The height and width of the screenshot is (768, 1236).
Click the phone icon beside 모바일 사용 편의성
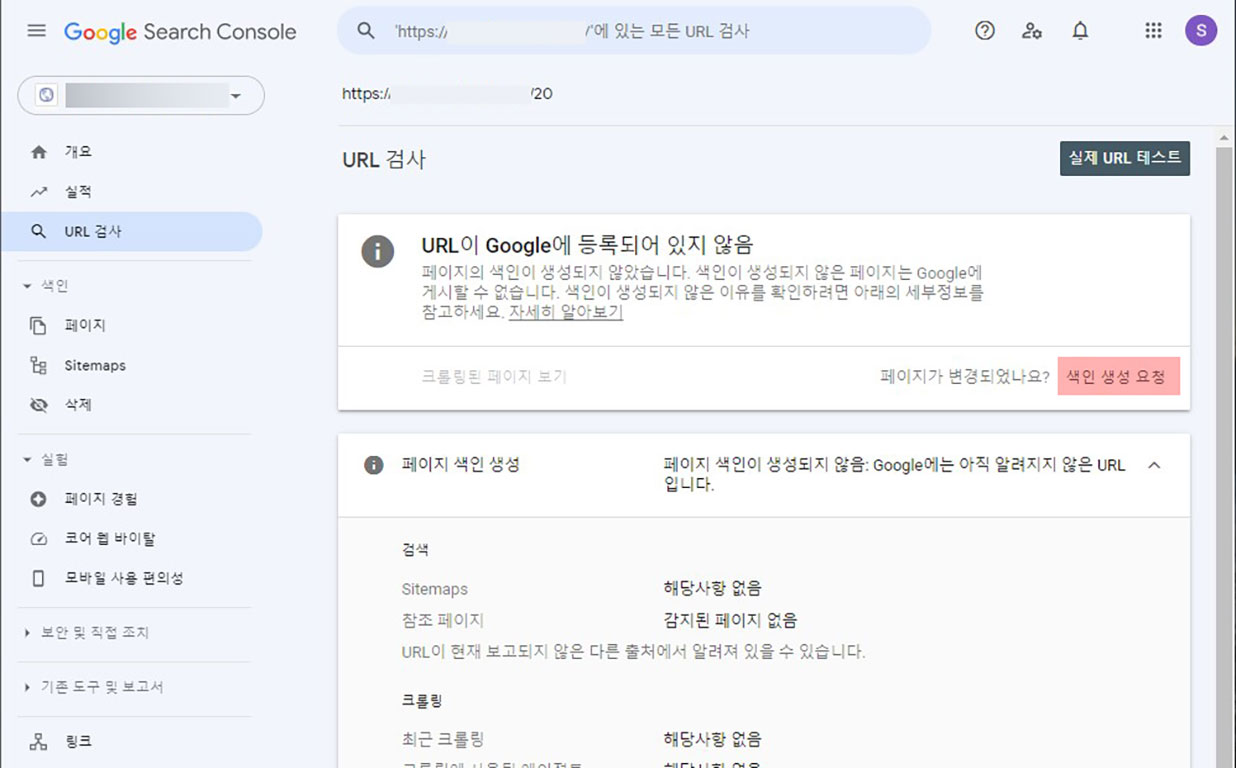coord(39,578)
